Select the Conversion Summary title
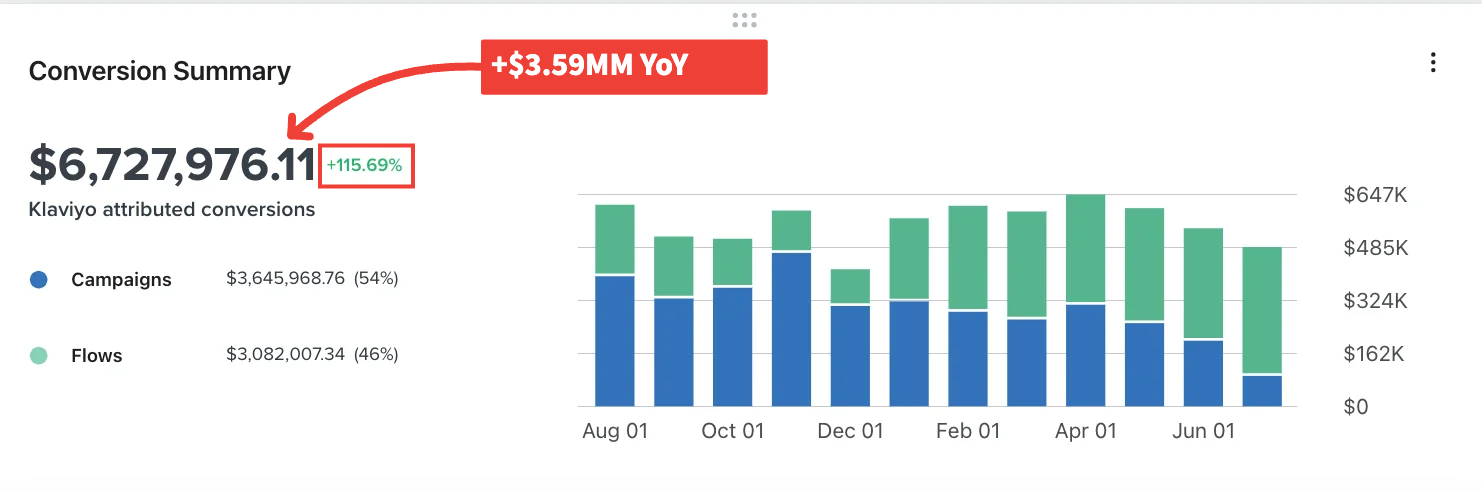 [160, 71]
